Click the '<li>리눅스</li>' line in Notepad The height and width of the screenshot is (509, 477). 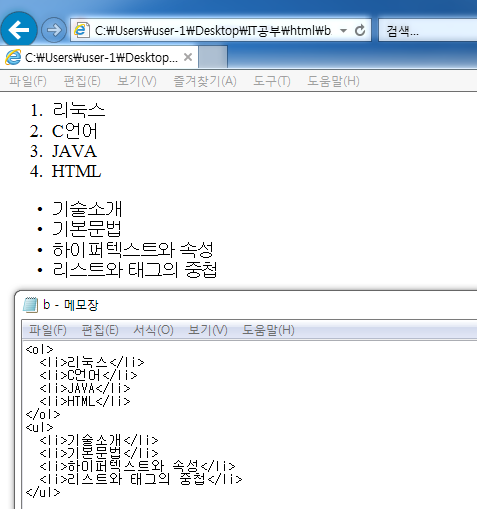[92, 362]
